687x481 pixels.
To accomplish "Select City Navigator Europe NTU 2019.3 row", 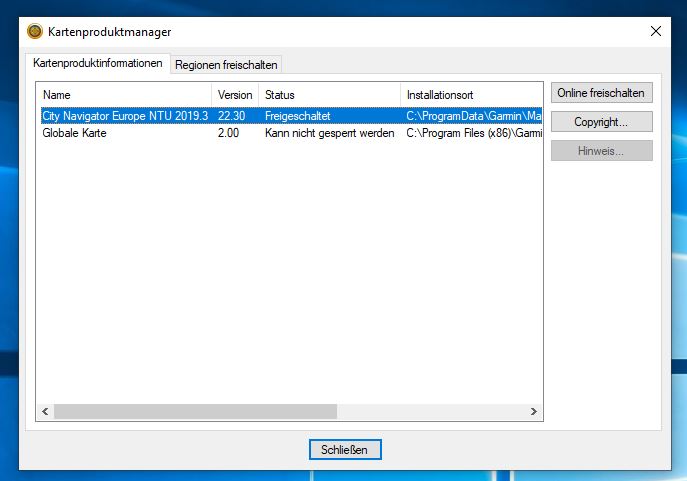I will point(291,116).
